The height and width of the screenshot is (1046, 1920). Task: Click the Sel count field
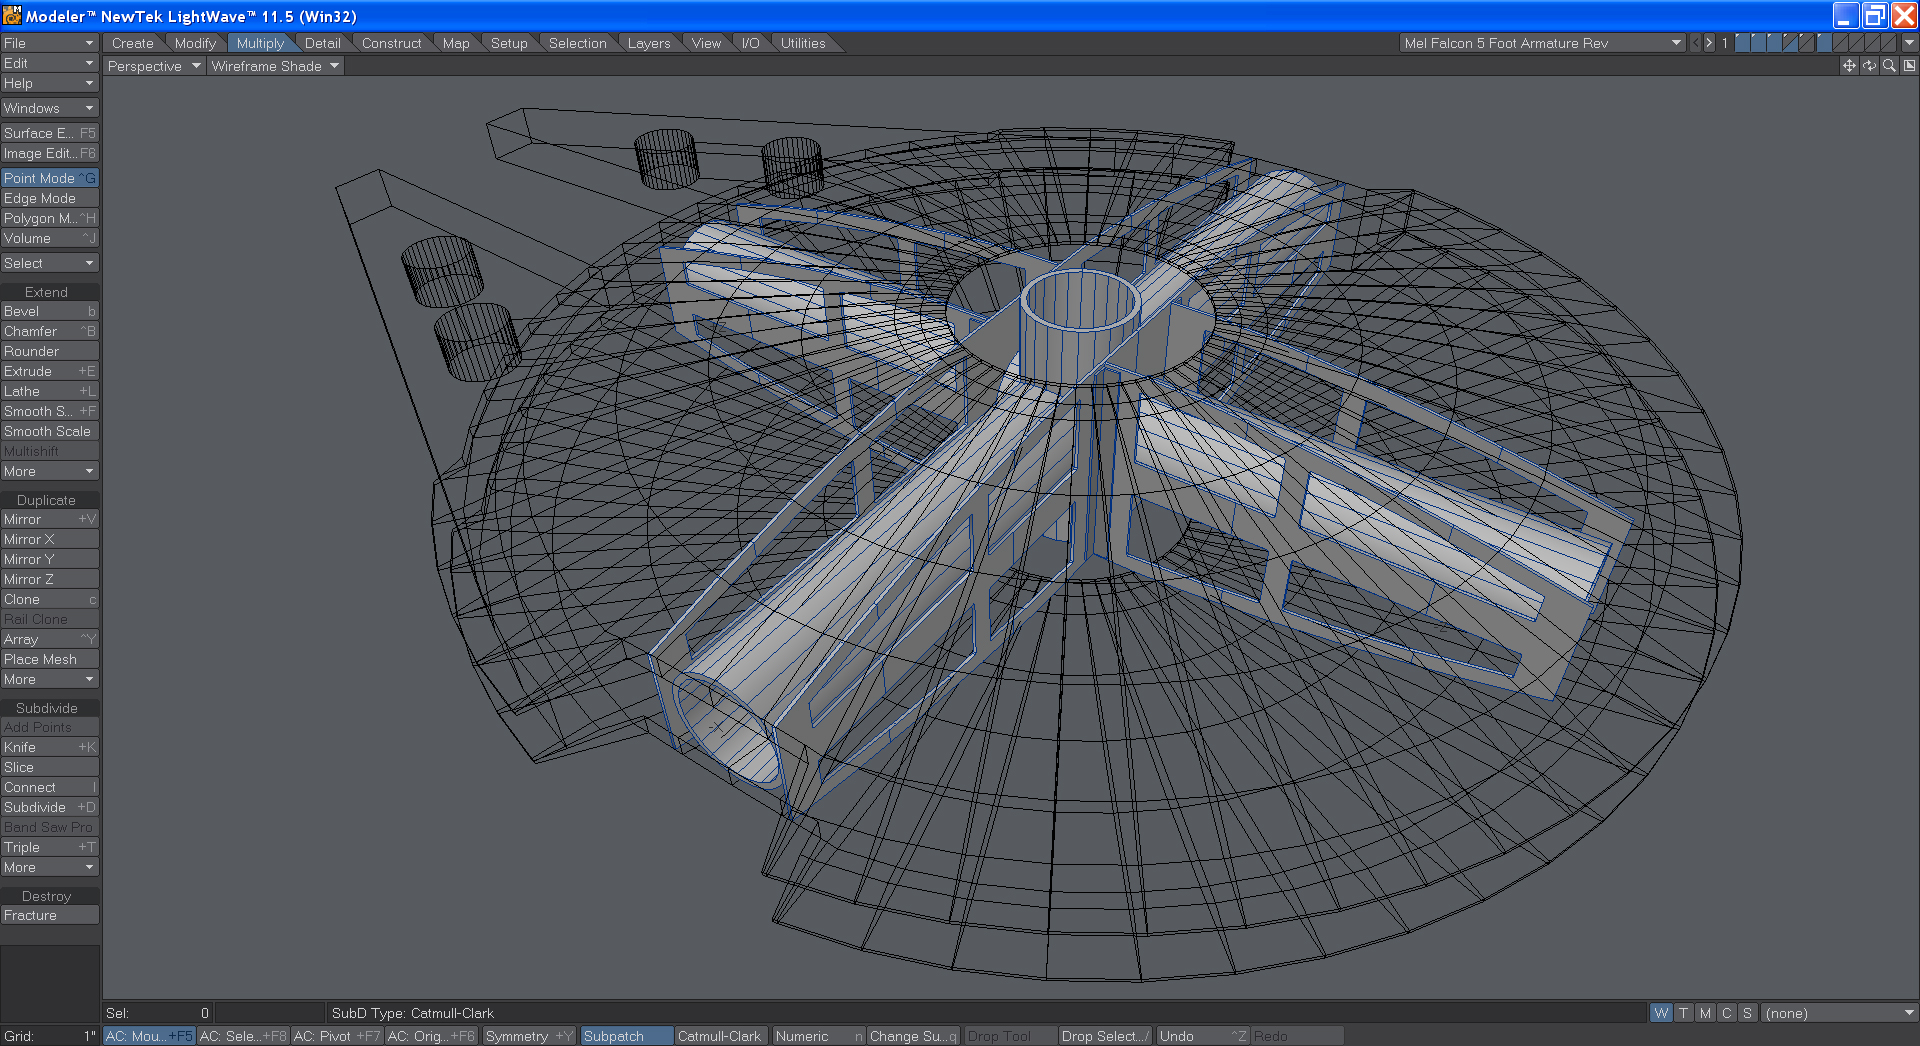pos(158,1013)
